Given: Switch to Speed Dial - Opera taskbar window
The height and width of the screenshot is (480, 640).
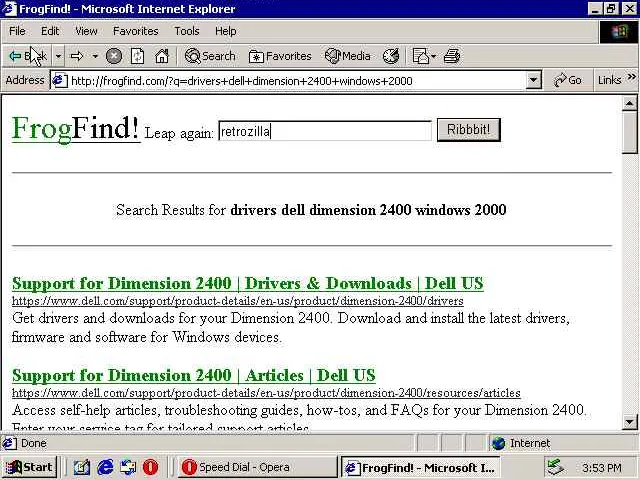Looking at the screenshot, I should (x=257, y=467).
